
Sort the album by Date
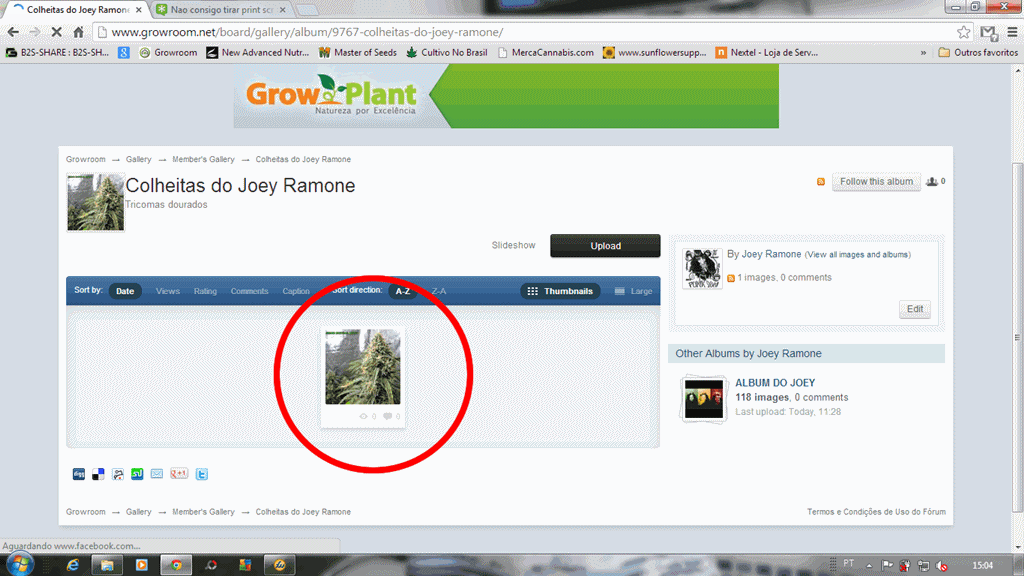click(125, 291)
